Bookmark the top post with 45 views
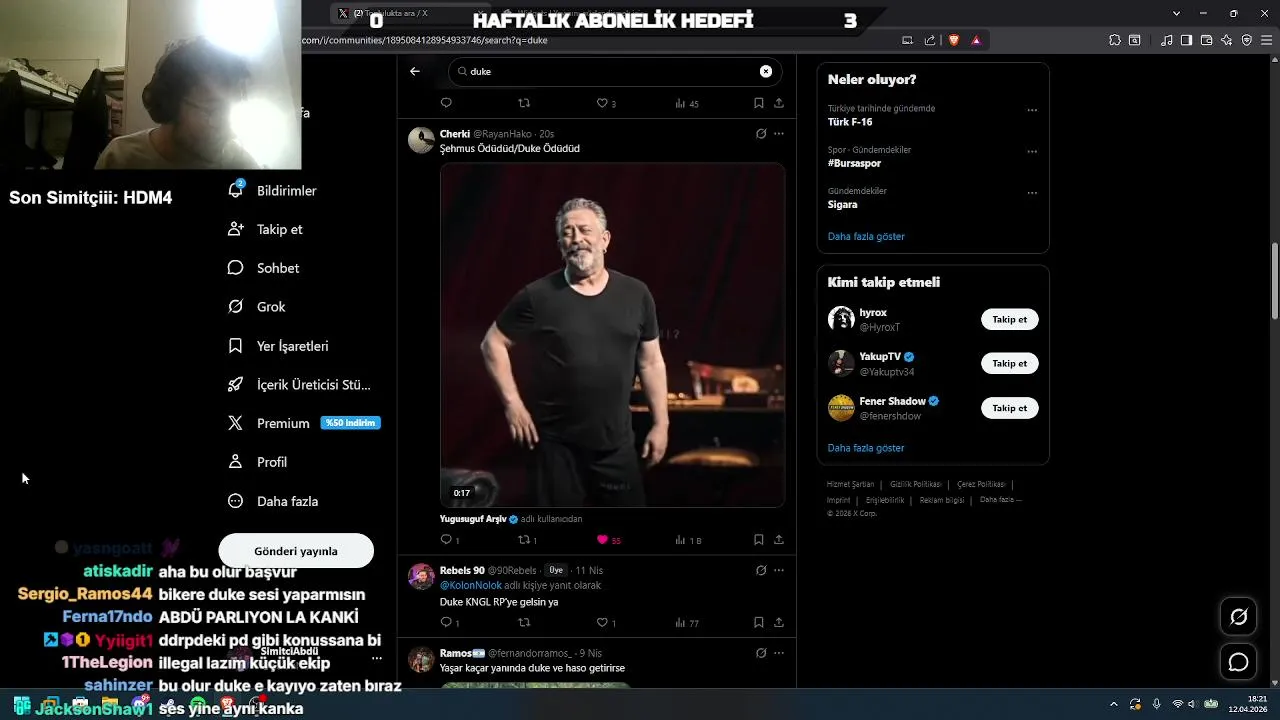The height and width of the screenshot is (720, 1280). (759, 103)
